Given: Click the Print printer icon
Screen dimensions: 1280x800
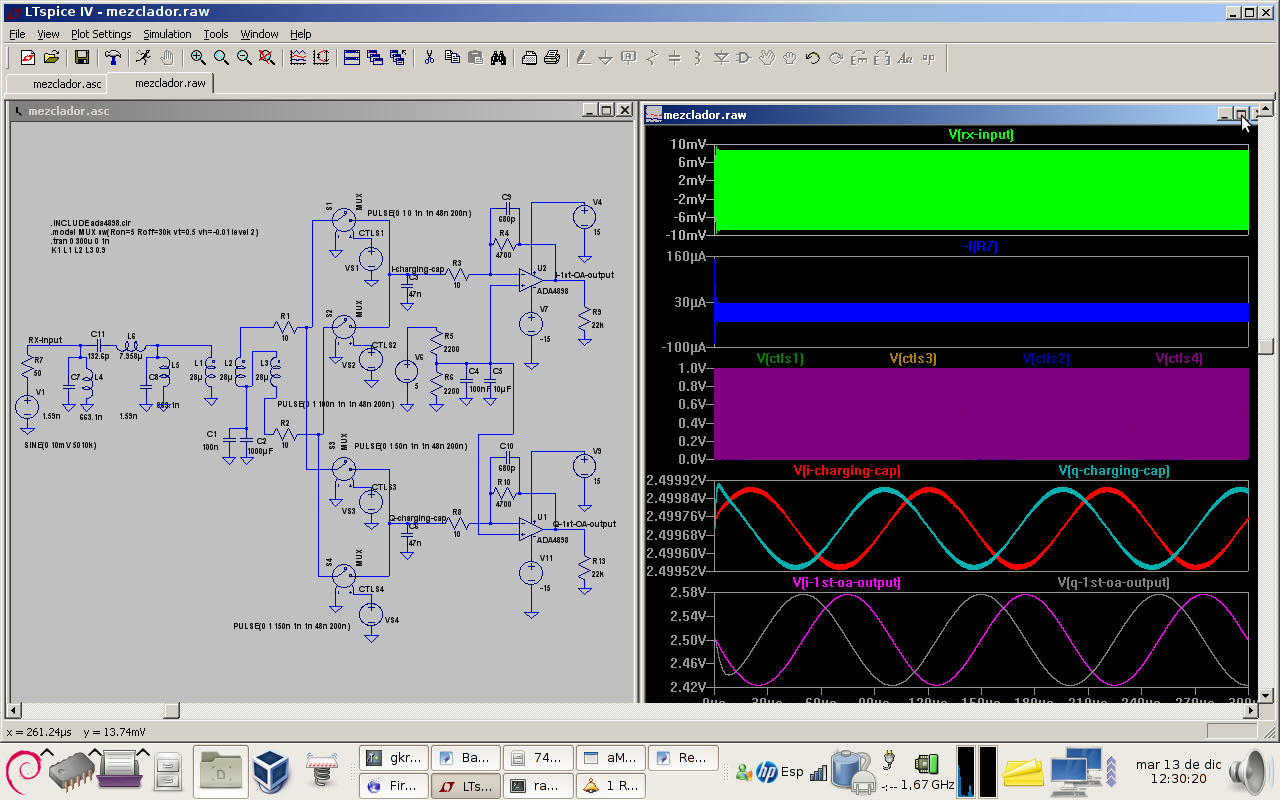Looking at the screenshot, I should pyautogui.click(x=552, y=58).
